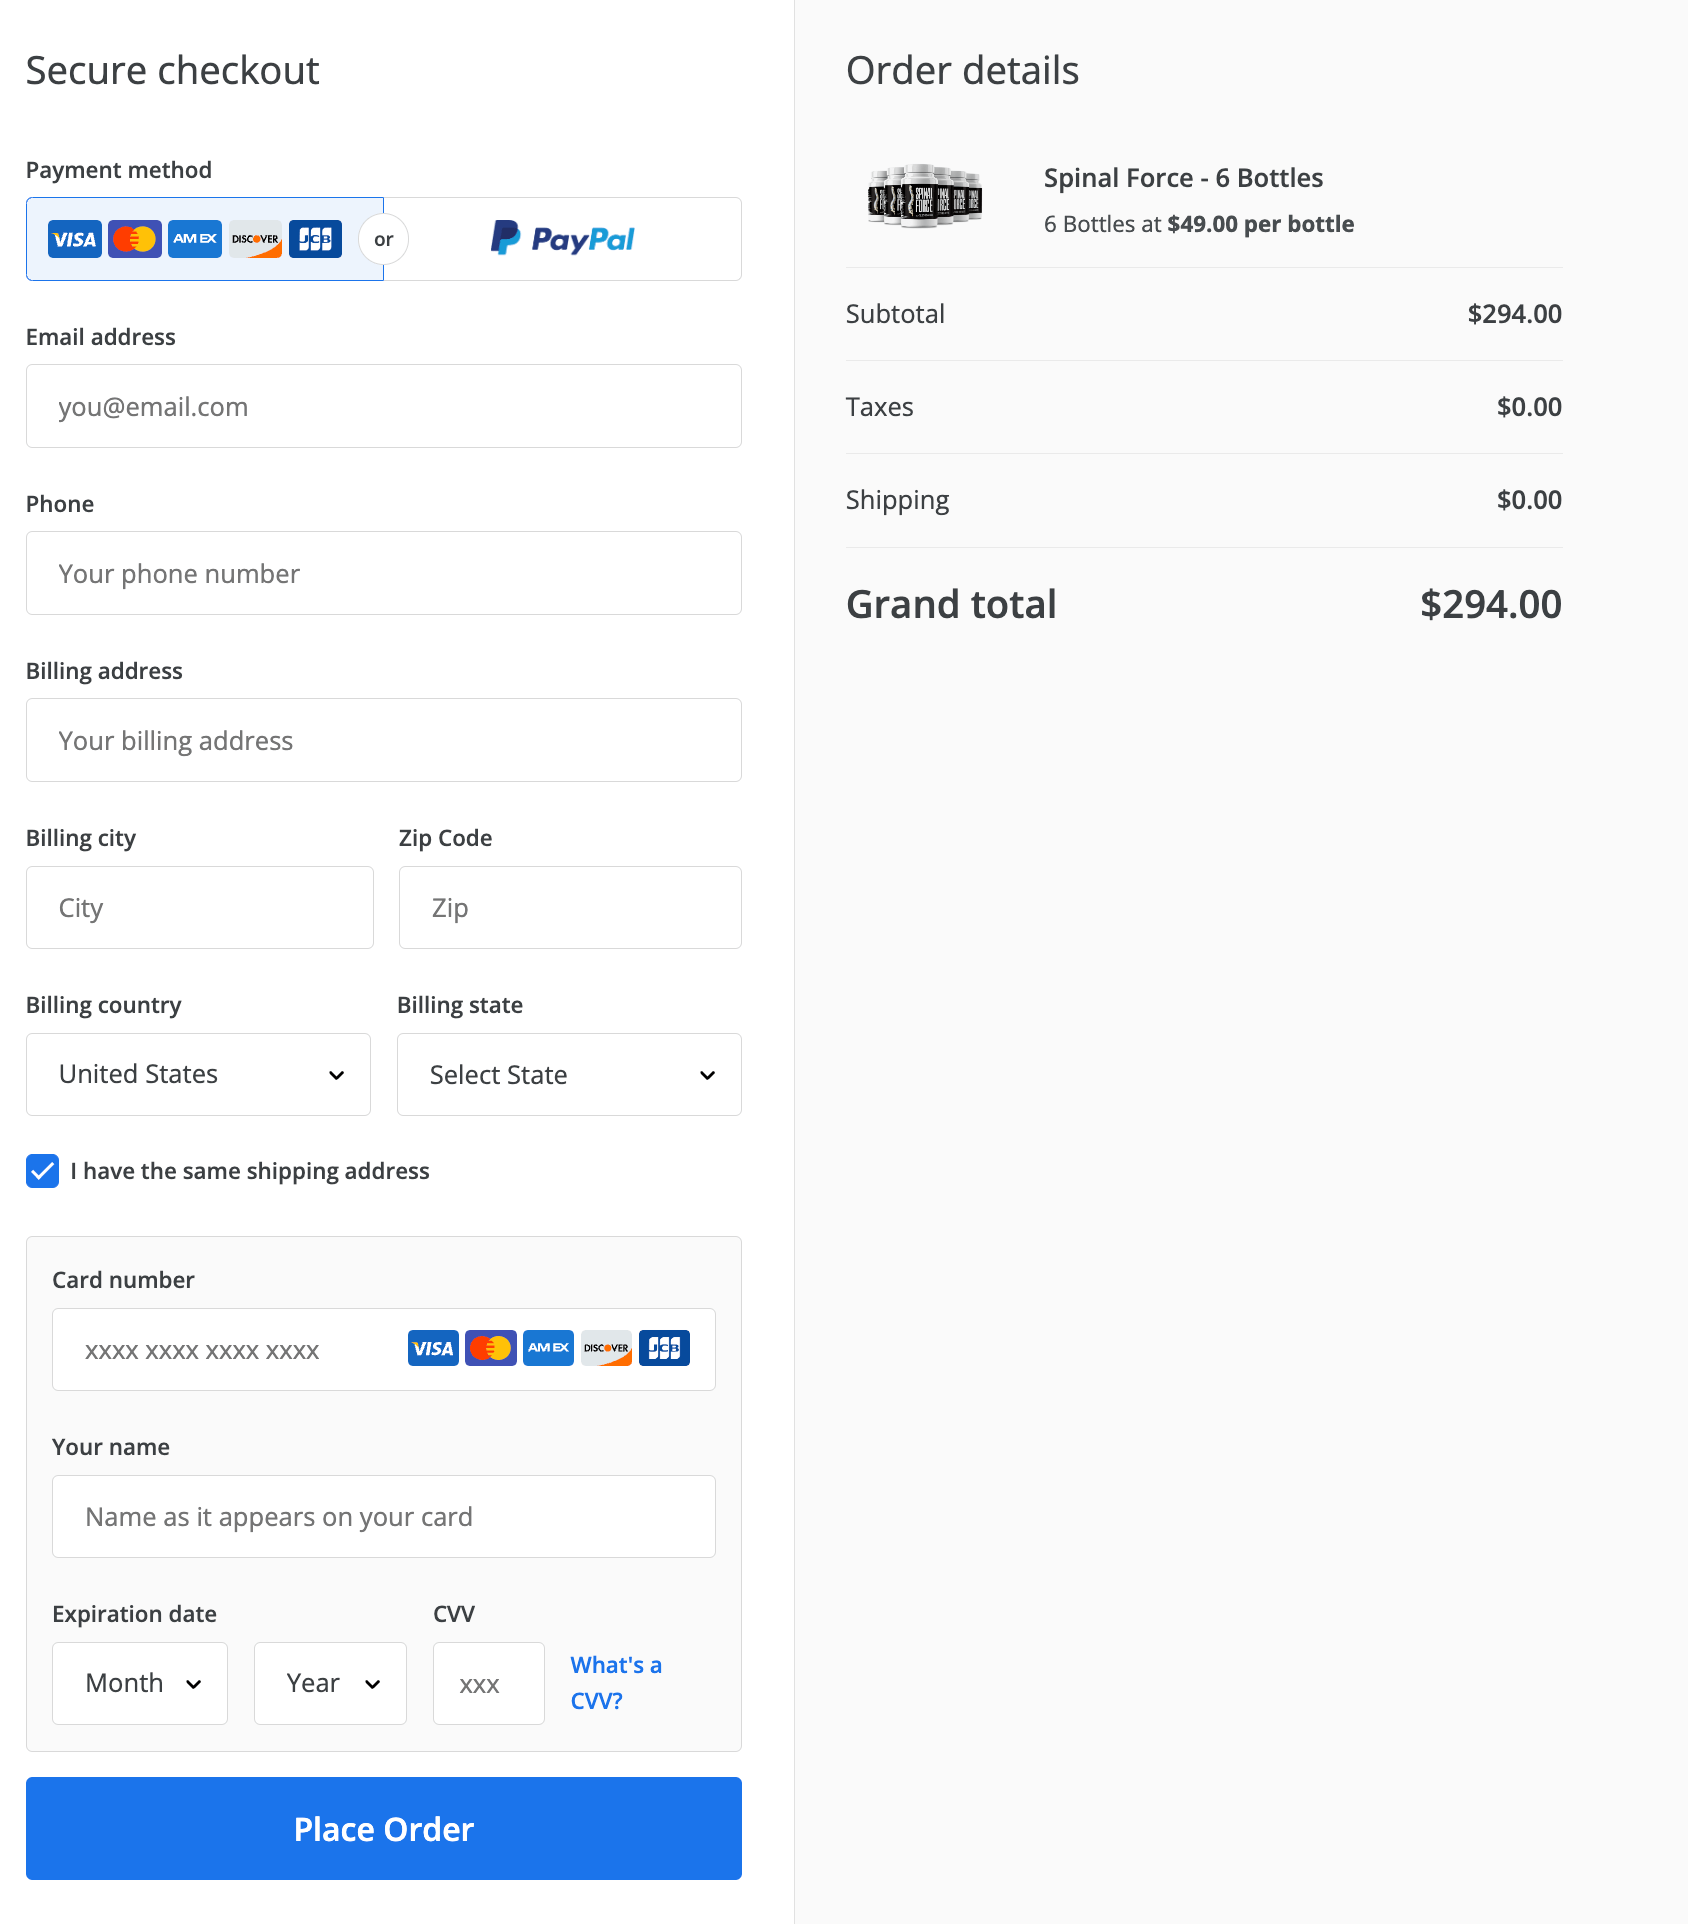Uncheck the same shipping address checkbox
The height and width of the screenshot is (1924, 1688).
[43, 1171]
